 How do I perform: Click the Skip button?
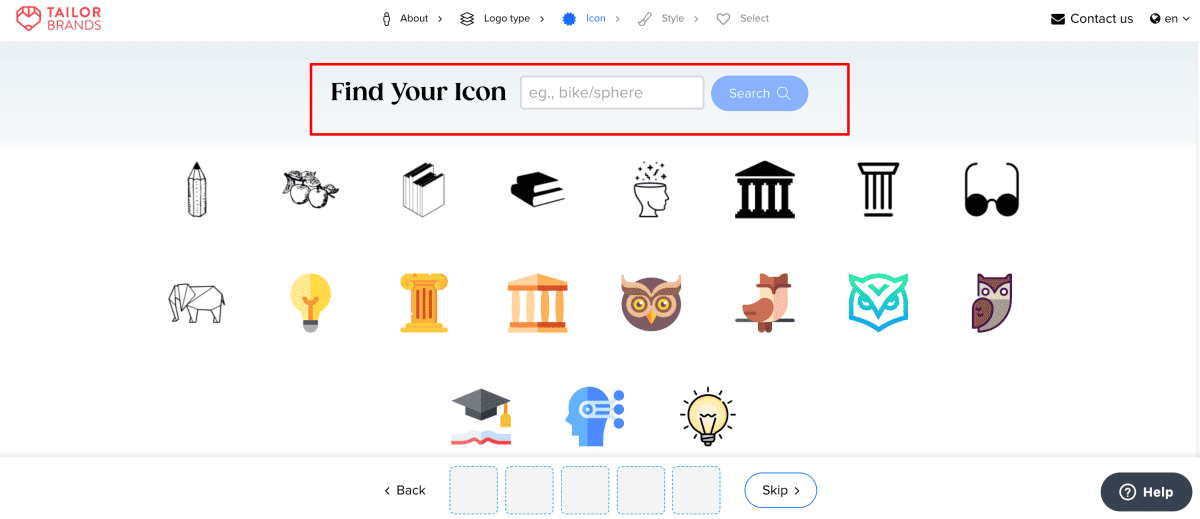pyautogui.click(x=781, y=490)
